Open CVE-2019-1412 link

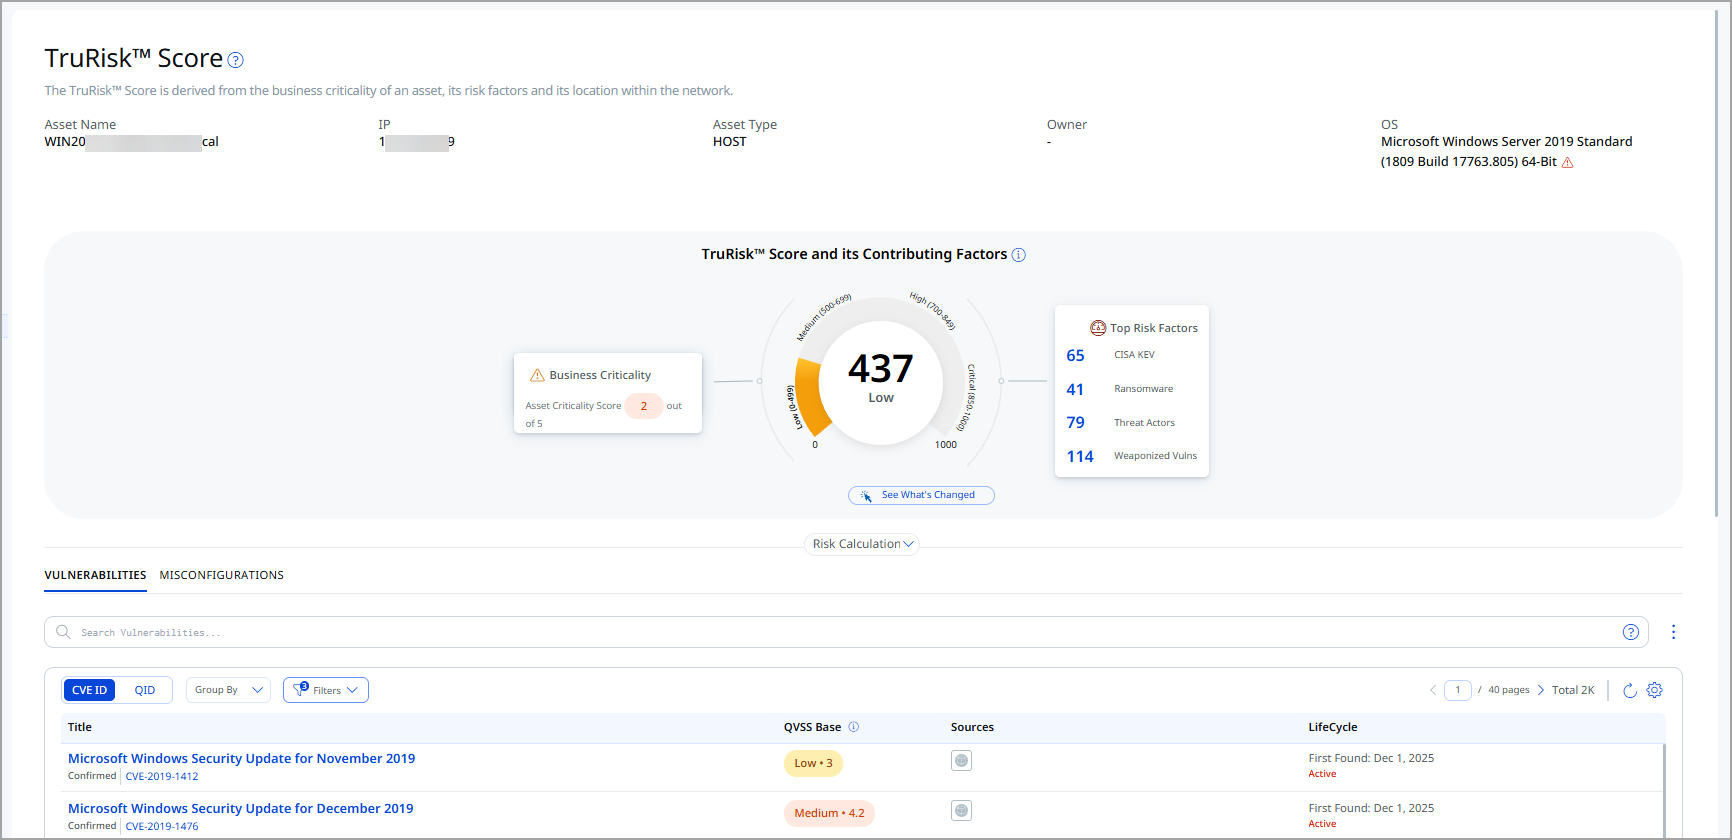pos(162,777)
